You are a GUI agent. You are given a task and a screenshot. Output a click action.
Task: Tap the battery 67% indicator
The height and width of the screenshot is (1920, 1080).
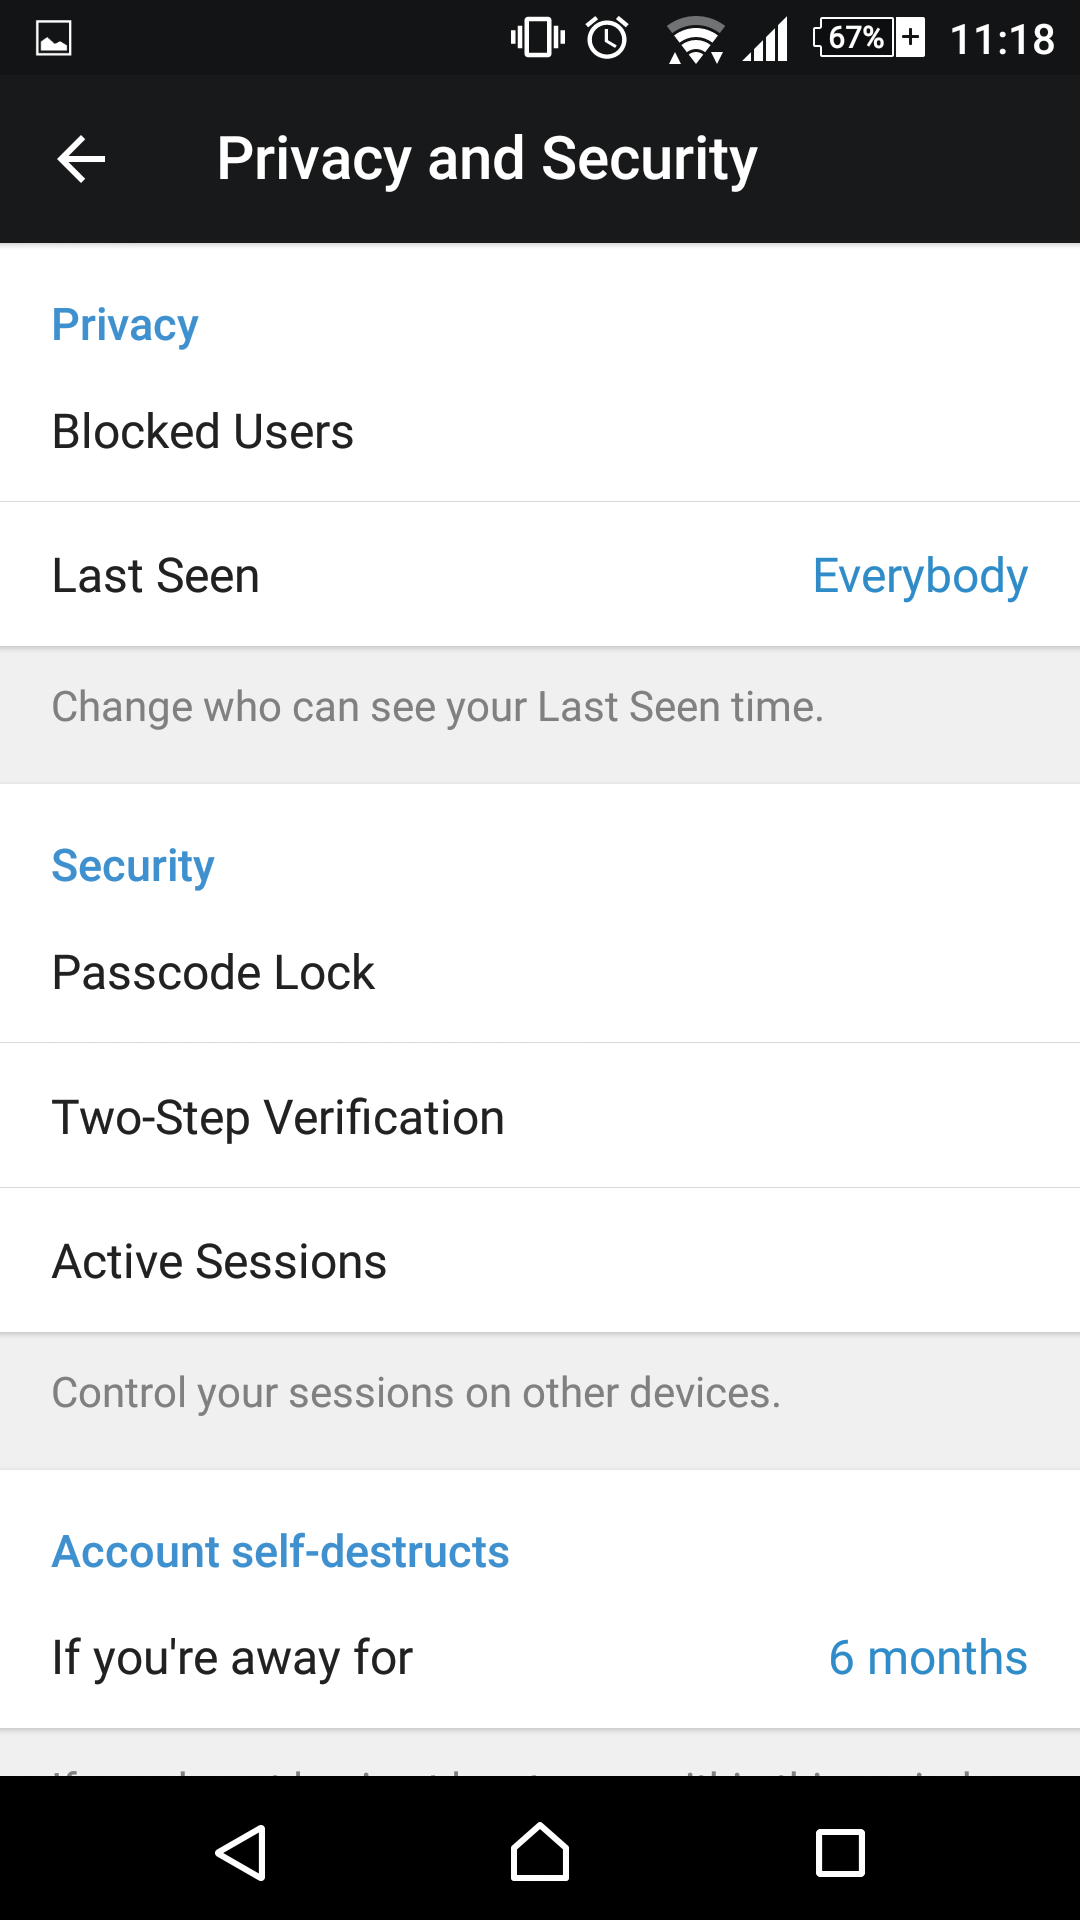click(x=868, y=38)
